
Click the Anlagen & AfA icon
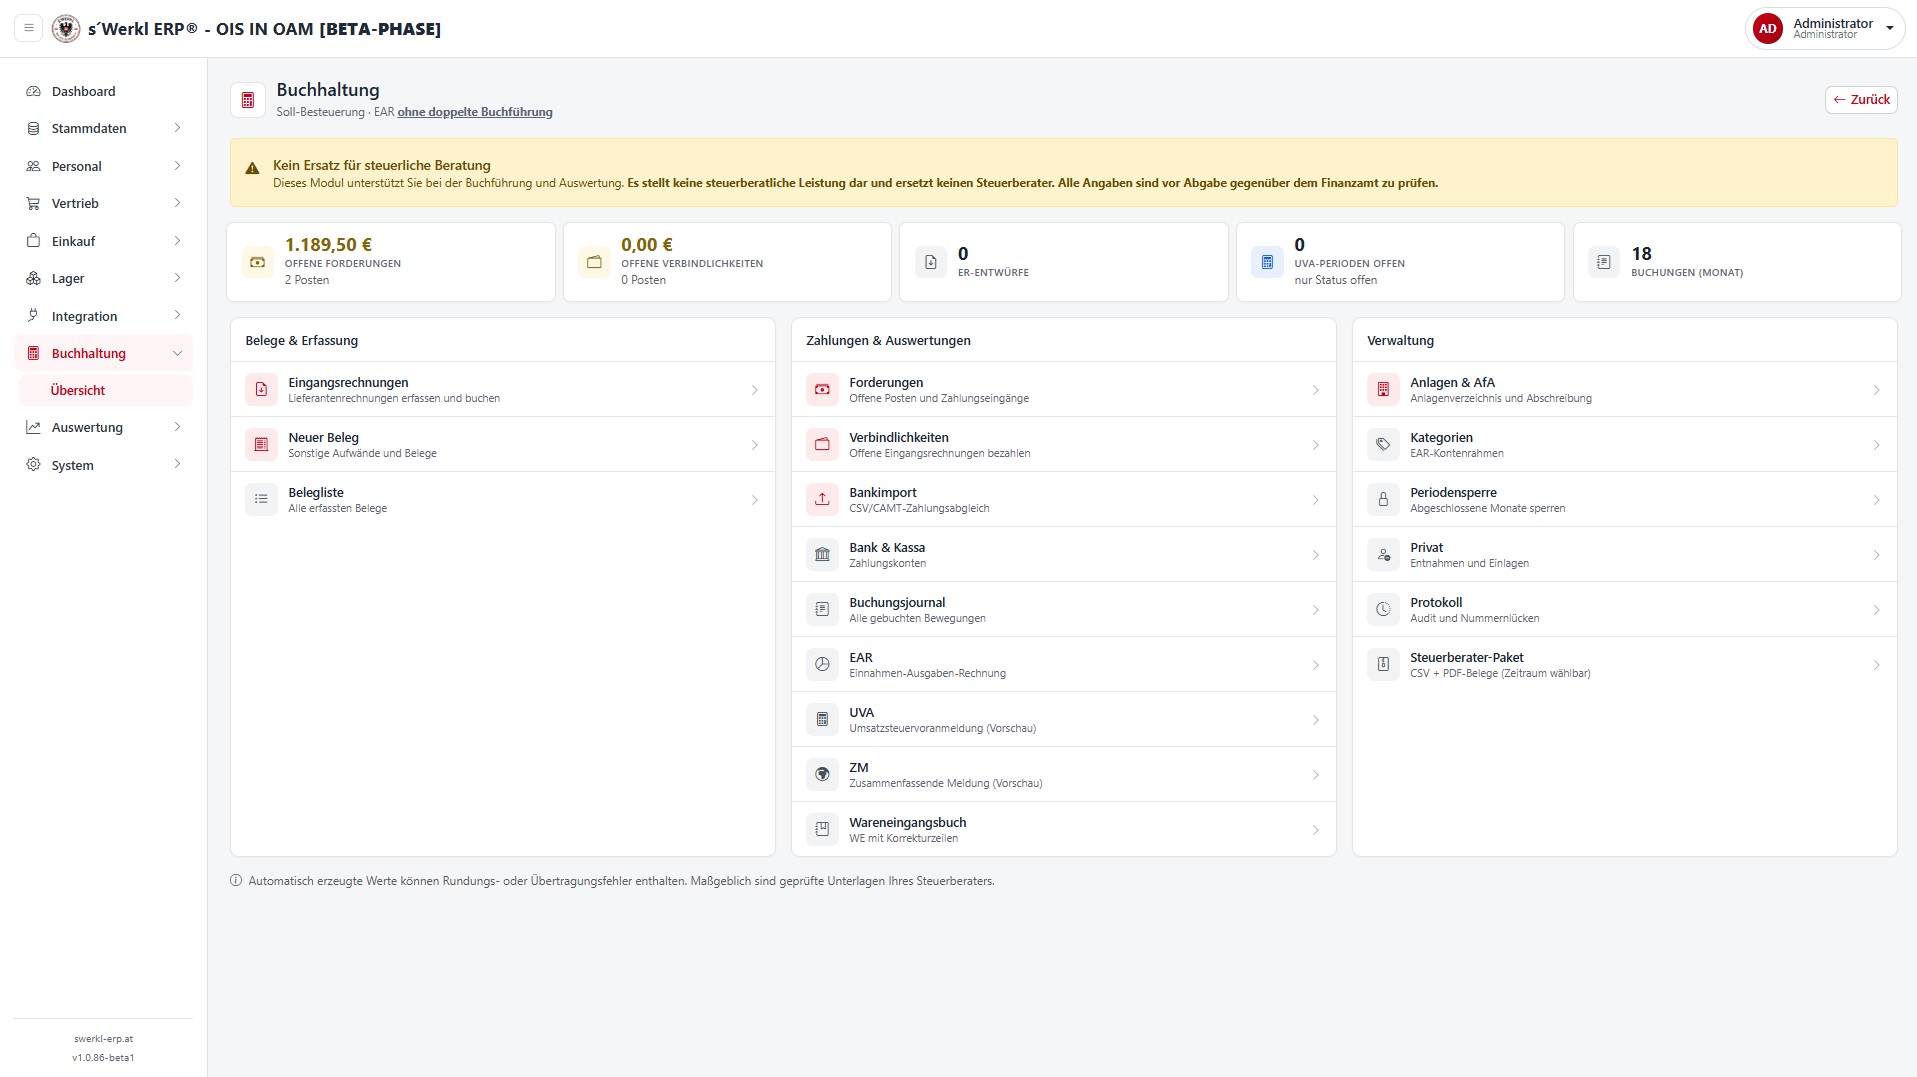pos(1383,389)
